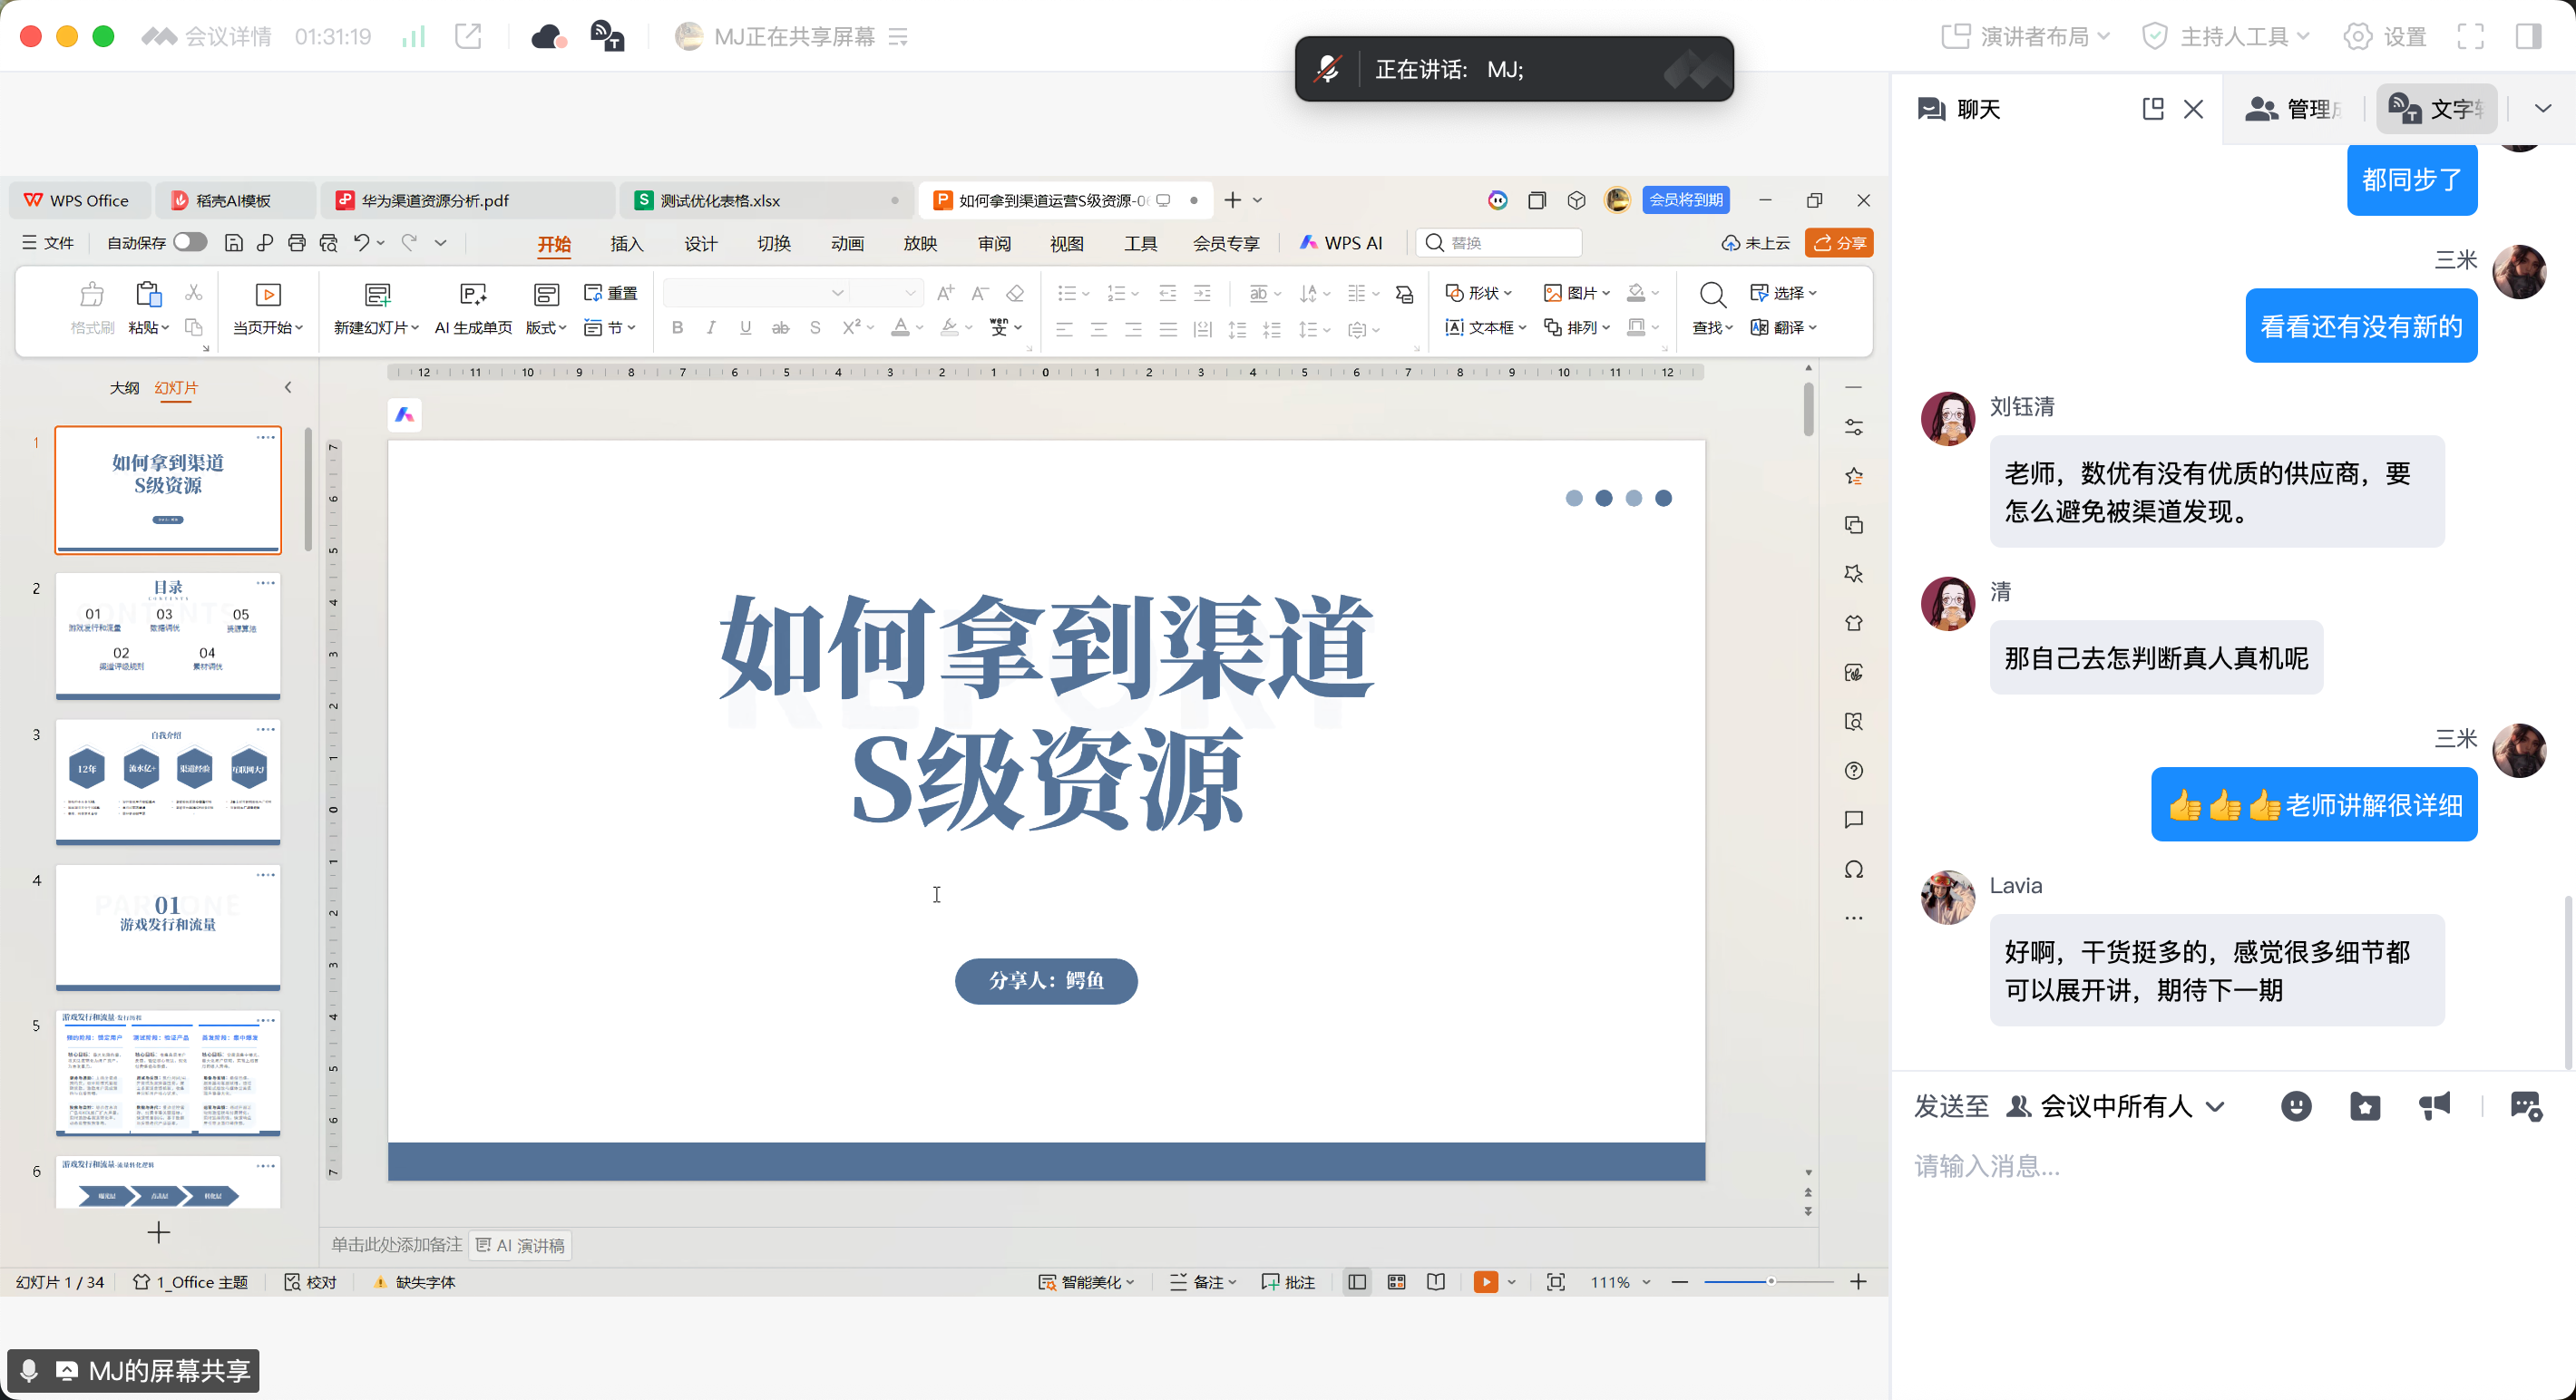2576x1400 pixels.
Task: Click the cut scissors icon
Action: click(194, 292)
